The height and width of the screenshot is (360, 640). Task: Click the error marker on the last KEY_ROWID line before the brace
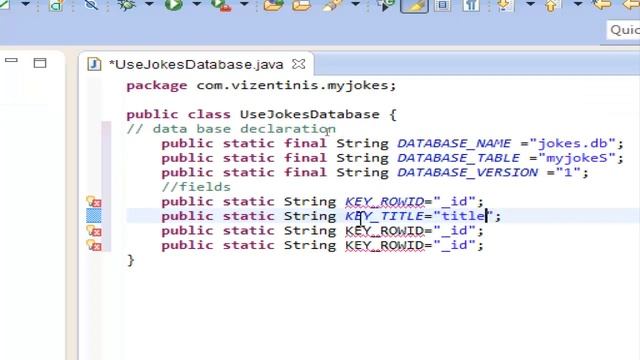(94, 245)
